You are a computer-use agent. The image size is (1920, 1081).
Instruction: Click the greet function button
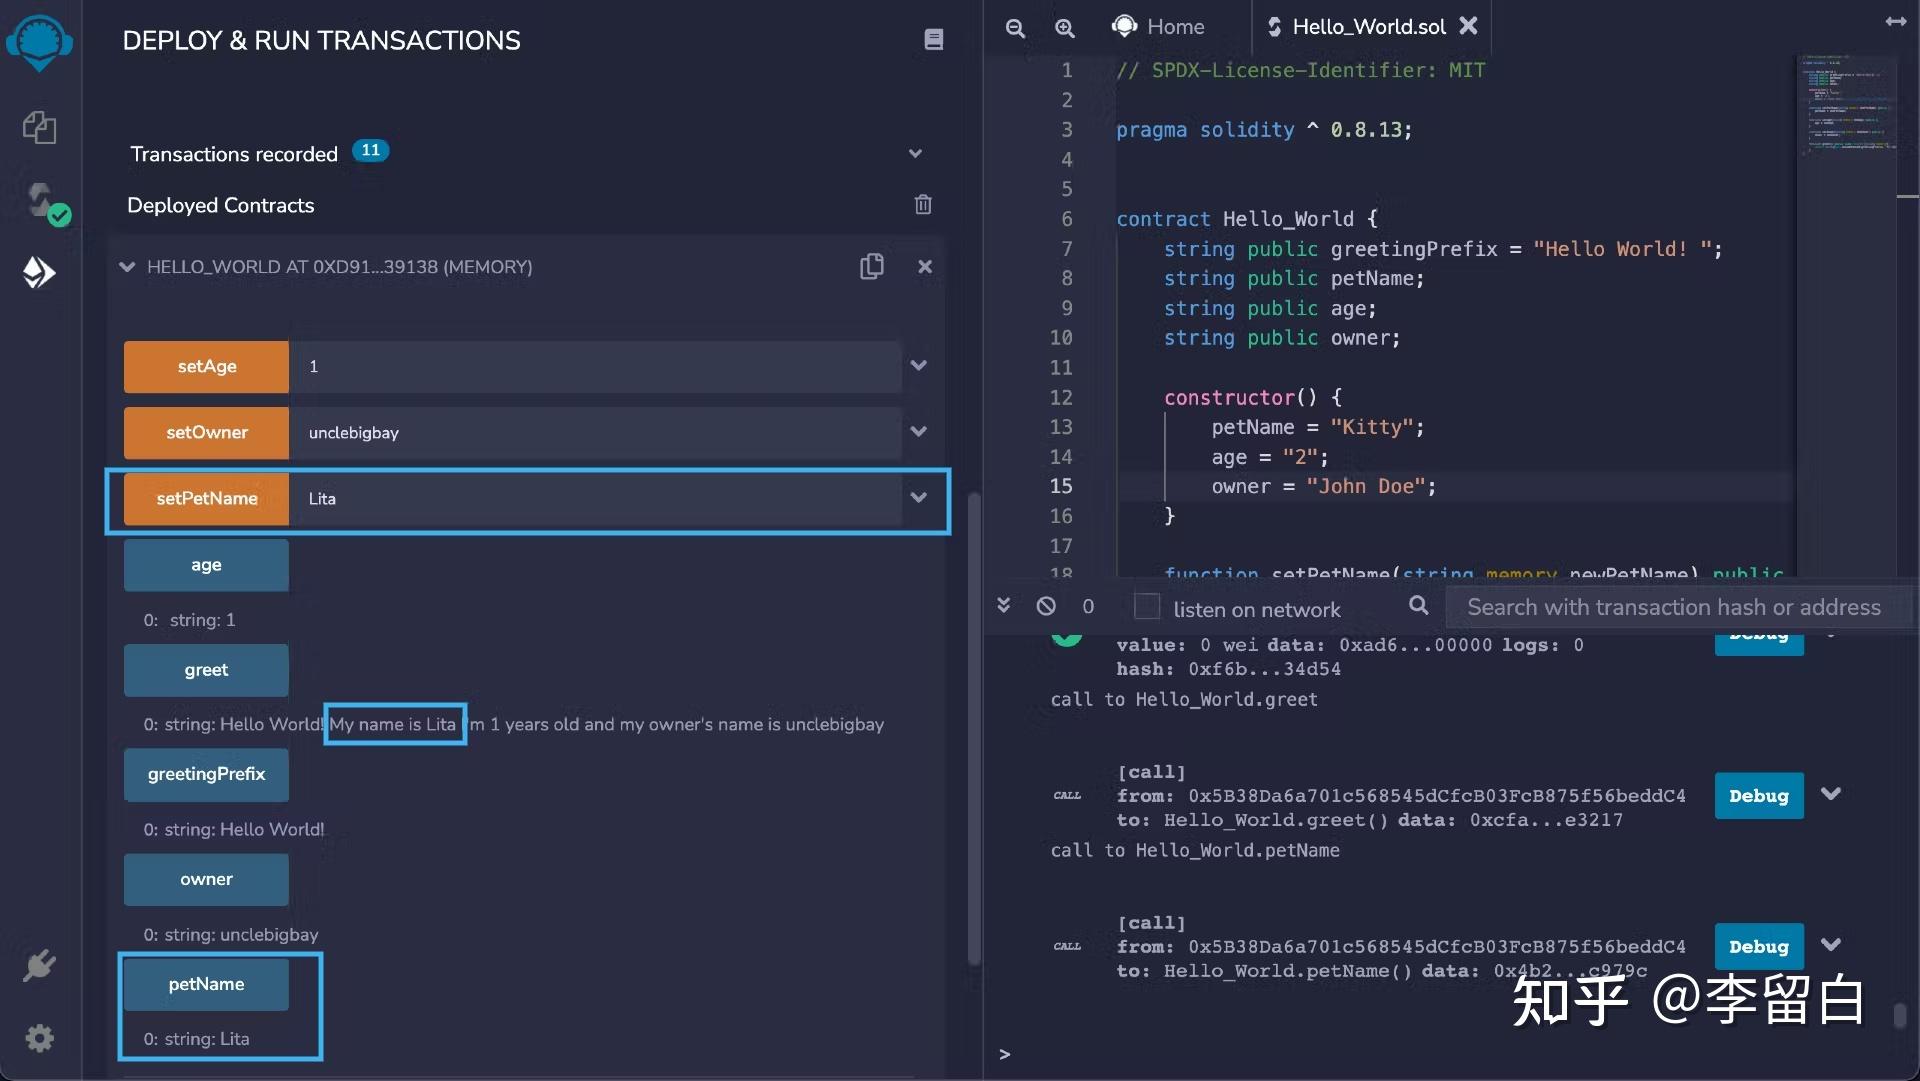pyautogui.click(x=206, y=670)
